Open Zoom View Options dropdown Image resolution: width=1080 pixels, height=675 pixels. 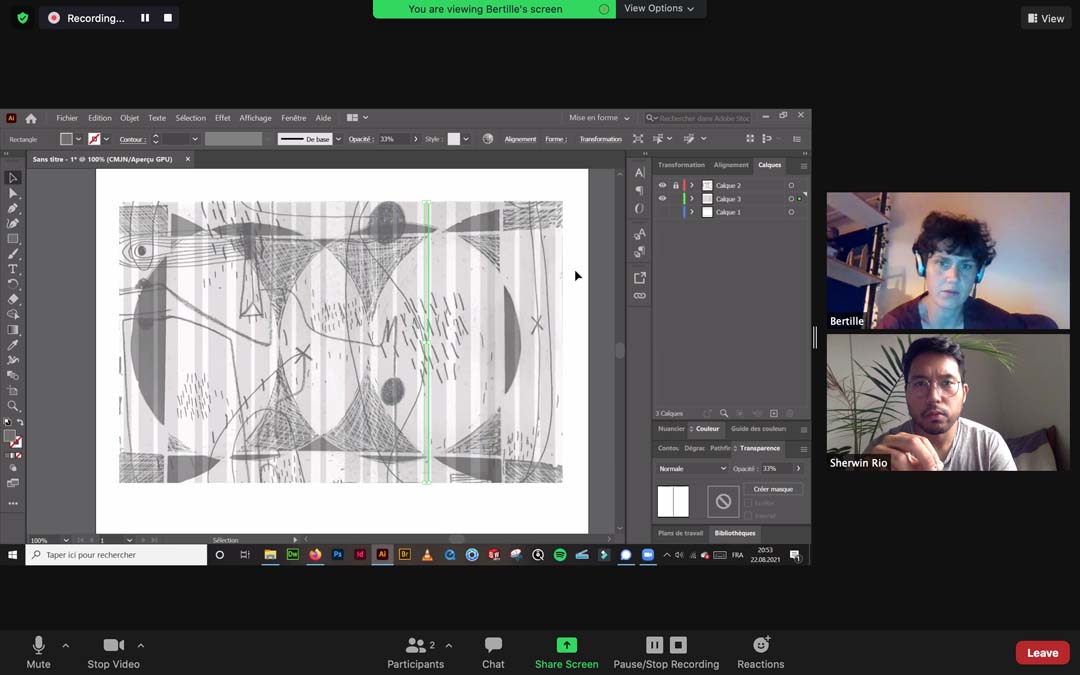click(x=659, y=8)
